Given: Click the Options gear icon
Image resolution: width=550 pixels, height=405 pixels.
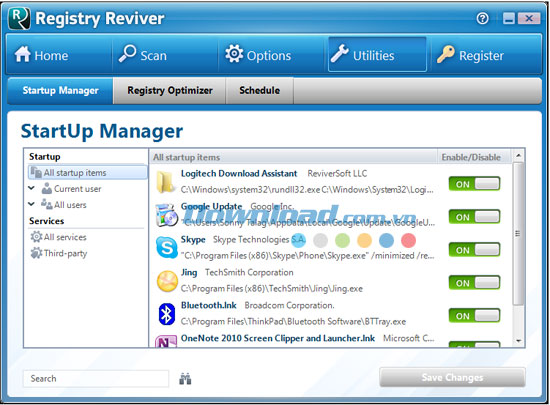Looking at the screenshot, I should [234, 54].
